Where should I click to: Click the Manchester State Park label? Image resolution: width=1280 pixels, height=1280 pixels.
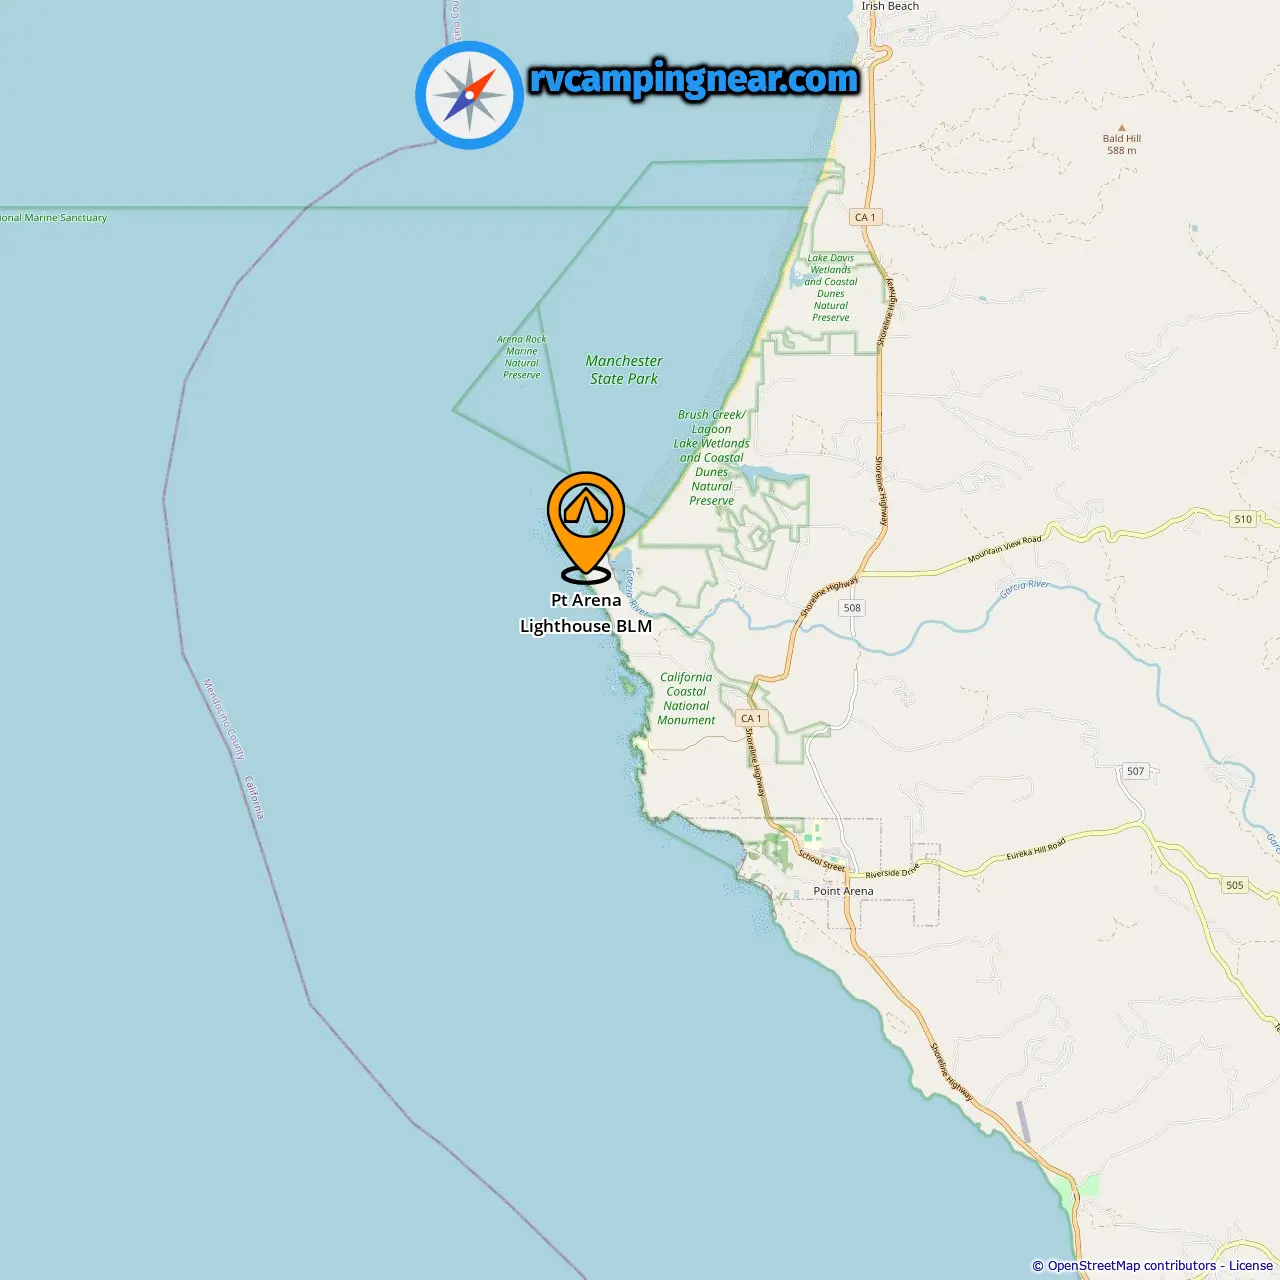[x=624, y=370]
